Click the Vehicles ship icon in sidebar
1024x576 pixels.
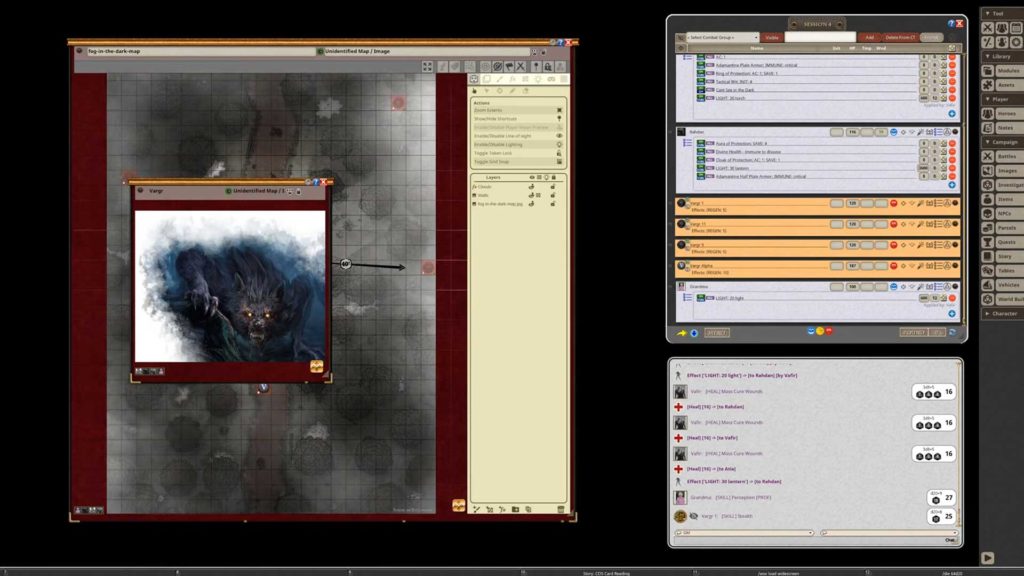point(988,285)
